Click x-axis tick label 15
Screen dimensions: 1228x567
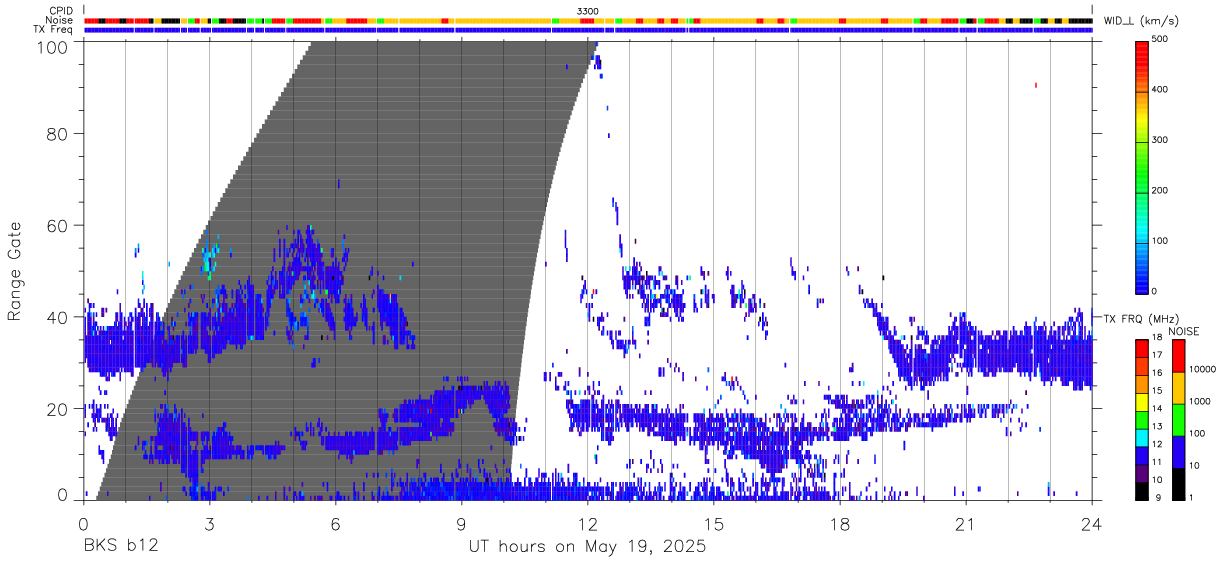[x=714, y=525]
